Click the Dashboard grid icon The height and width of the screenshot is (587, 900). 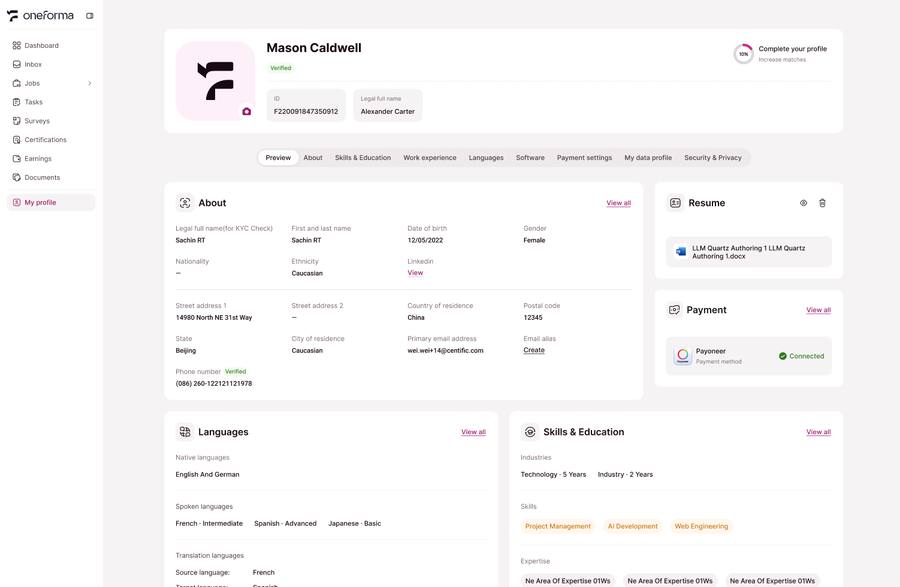[x=17, y=45]
